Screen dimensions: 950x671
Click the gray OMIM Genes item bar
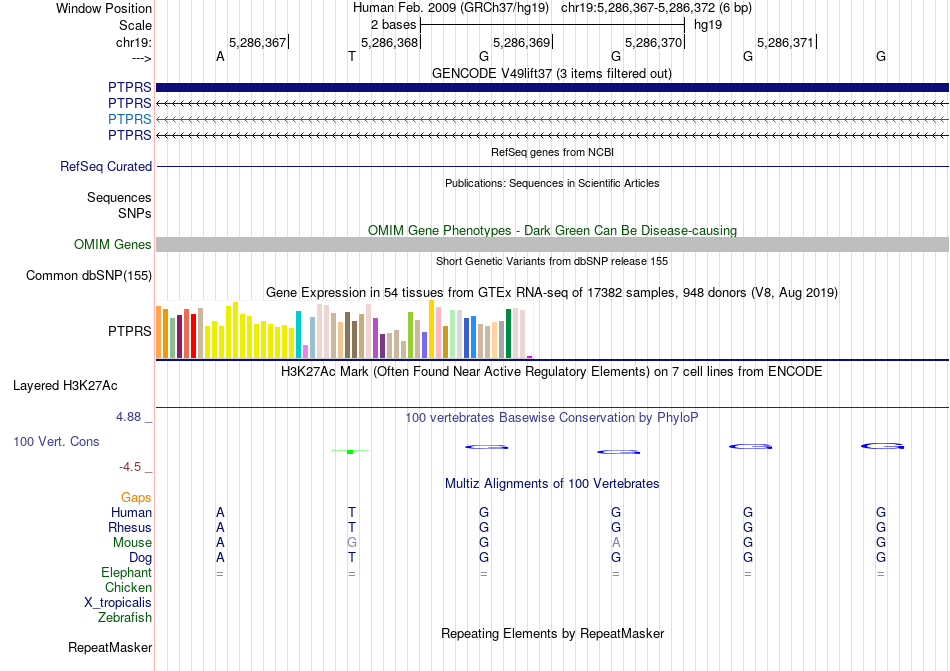click(x=552, y=245)
